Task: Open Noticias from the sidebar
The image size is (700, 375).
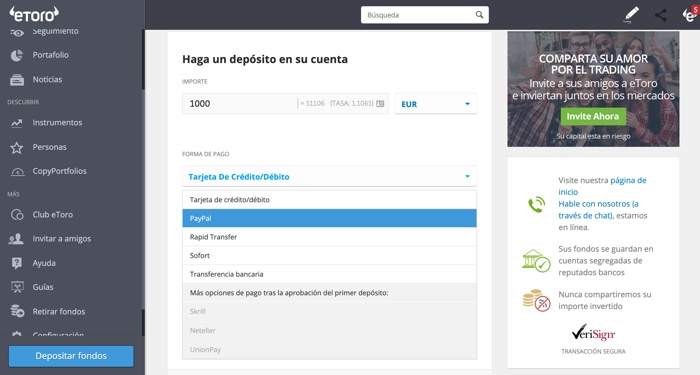Action: [x=47, y=79]
